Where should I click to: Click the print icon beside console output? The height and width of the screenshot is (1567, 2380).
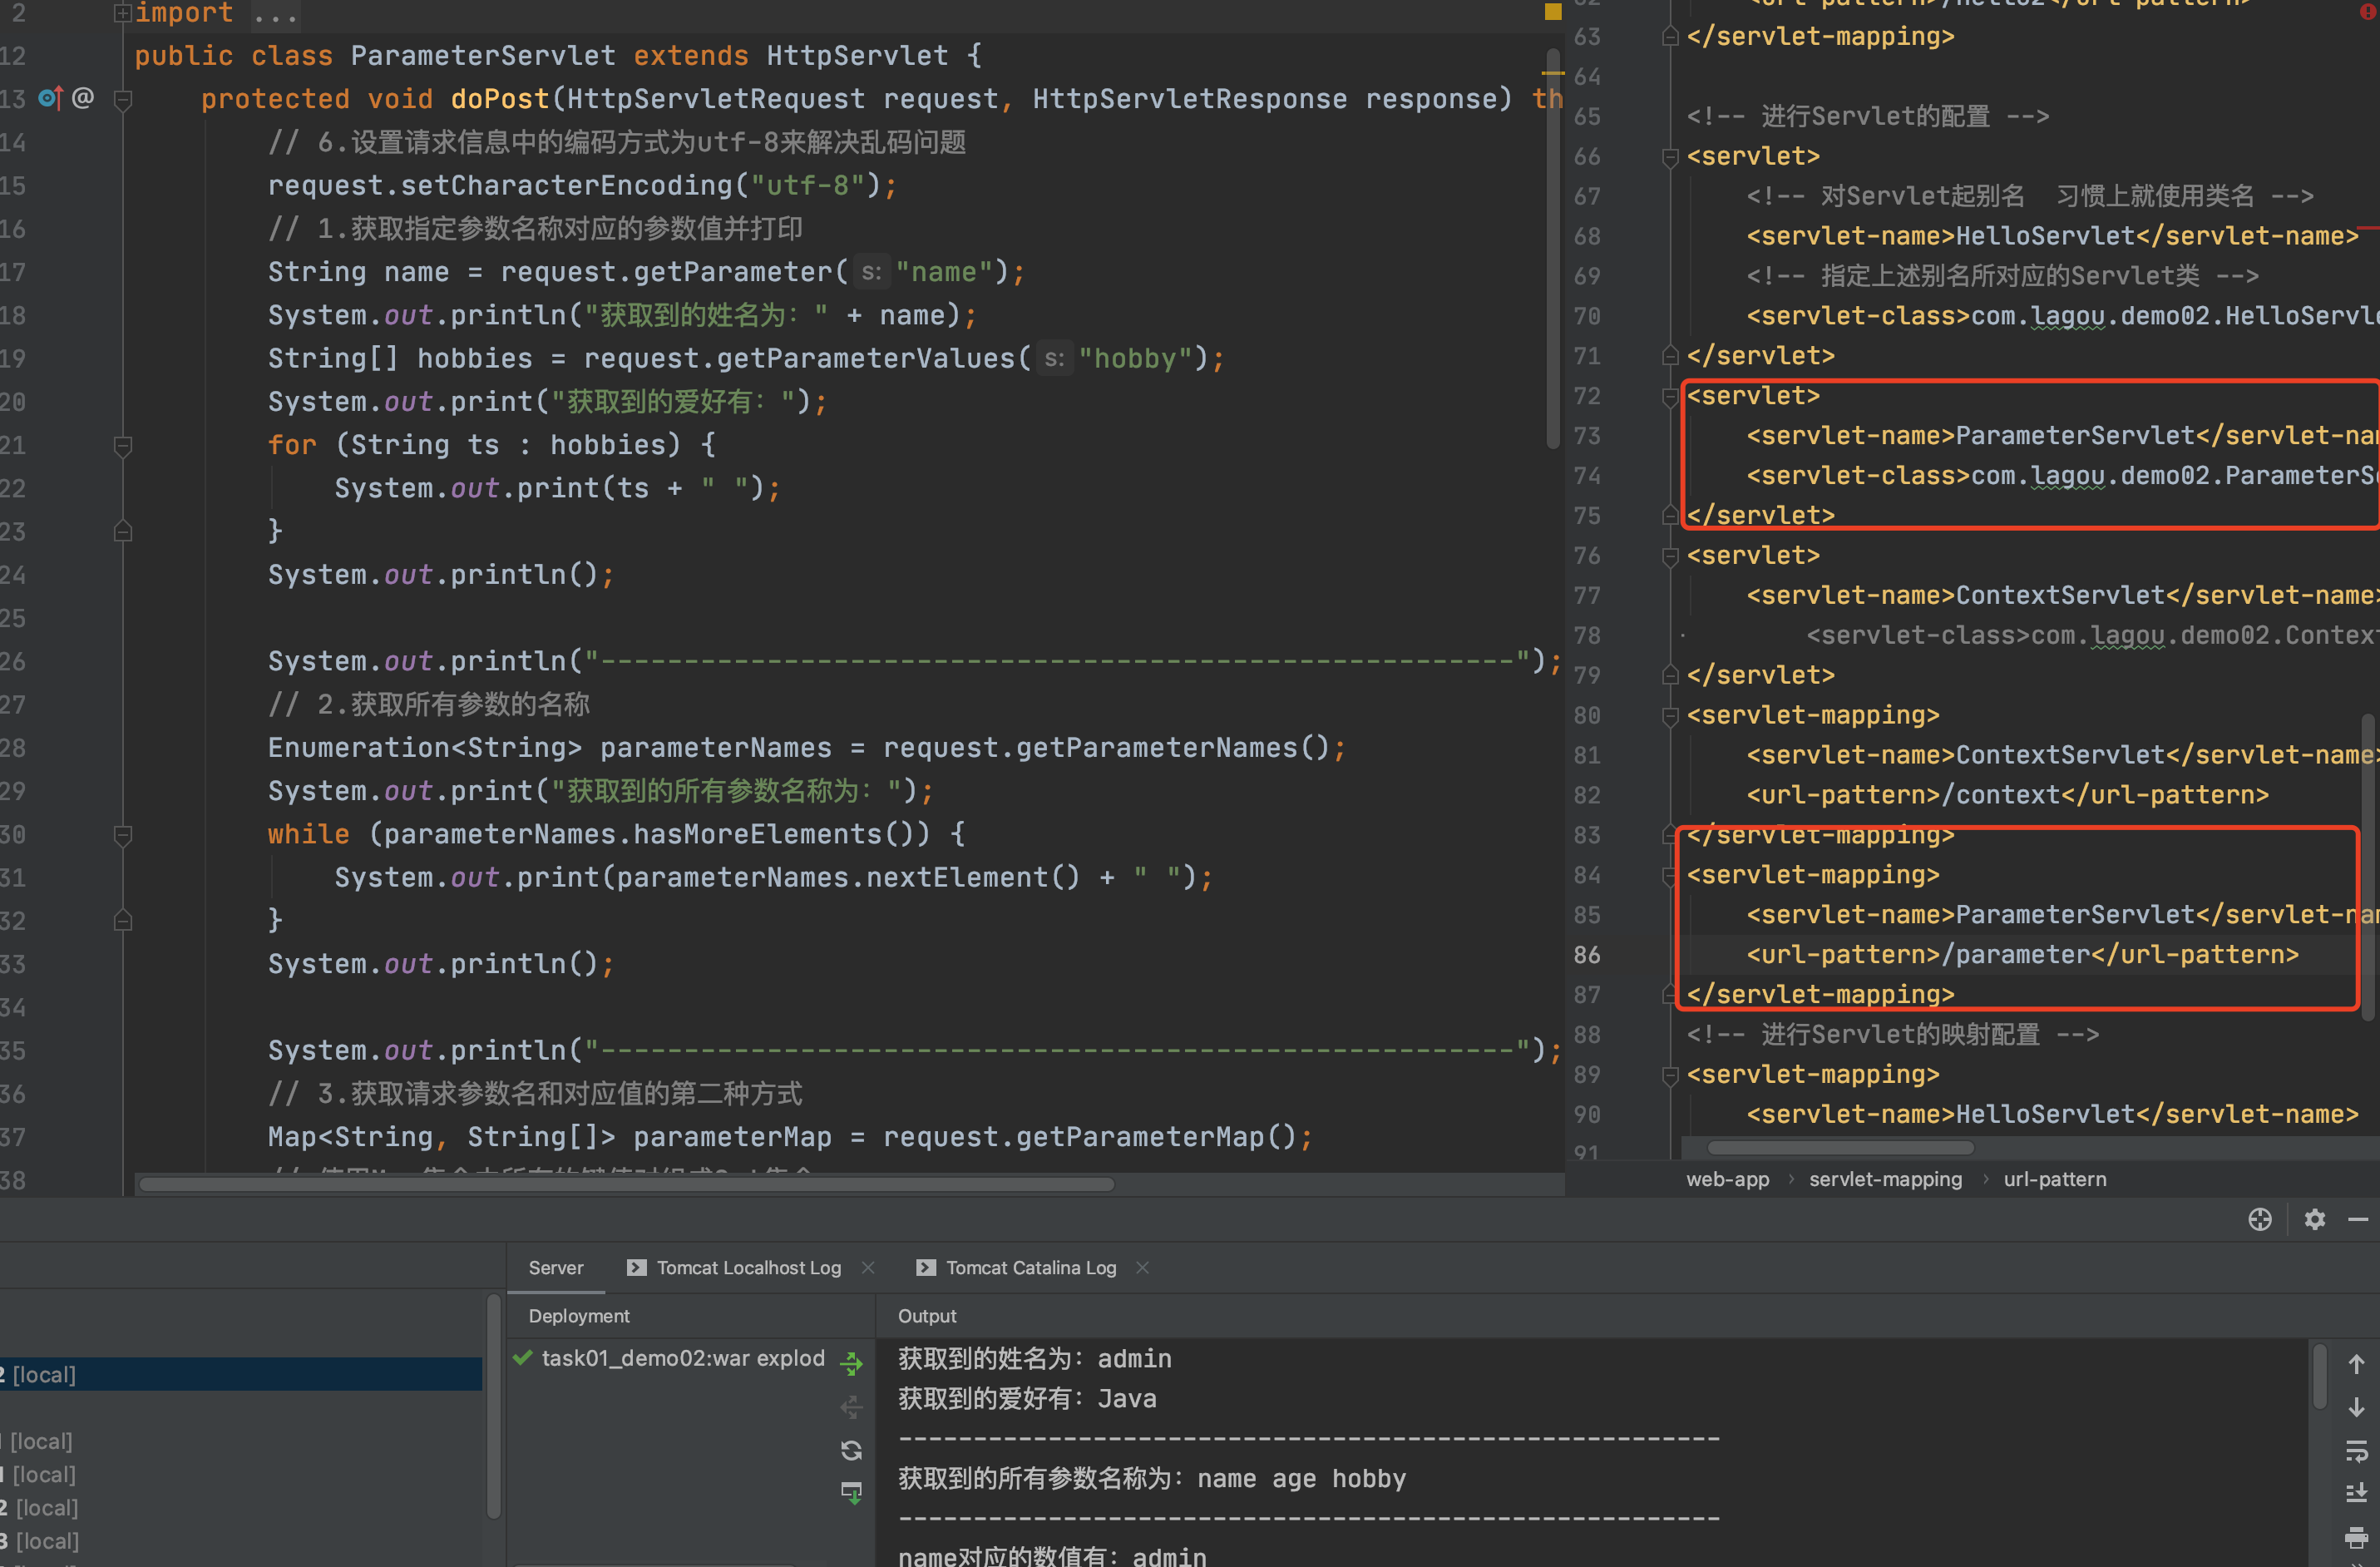pos(2356,1537)
